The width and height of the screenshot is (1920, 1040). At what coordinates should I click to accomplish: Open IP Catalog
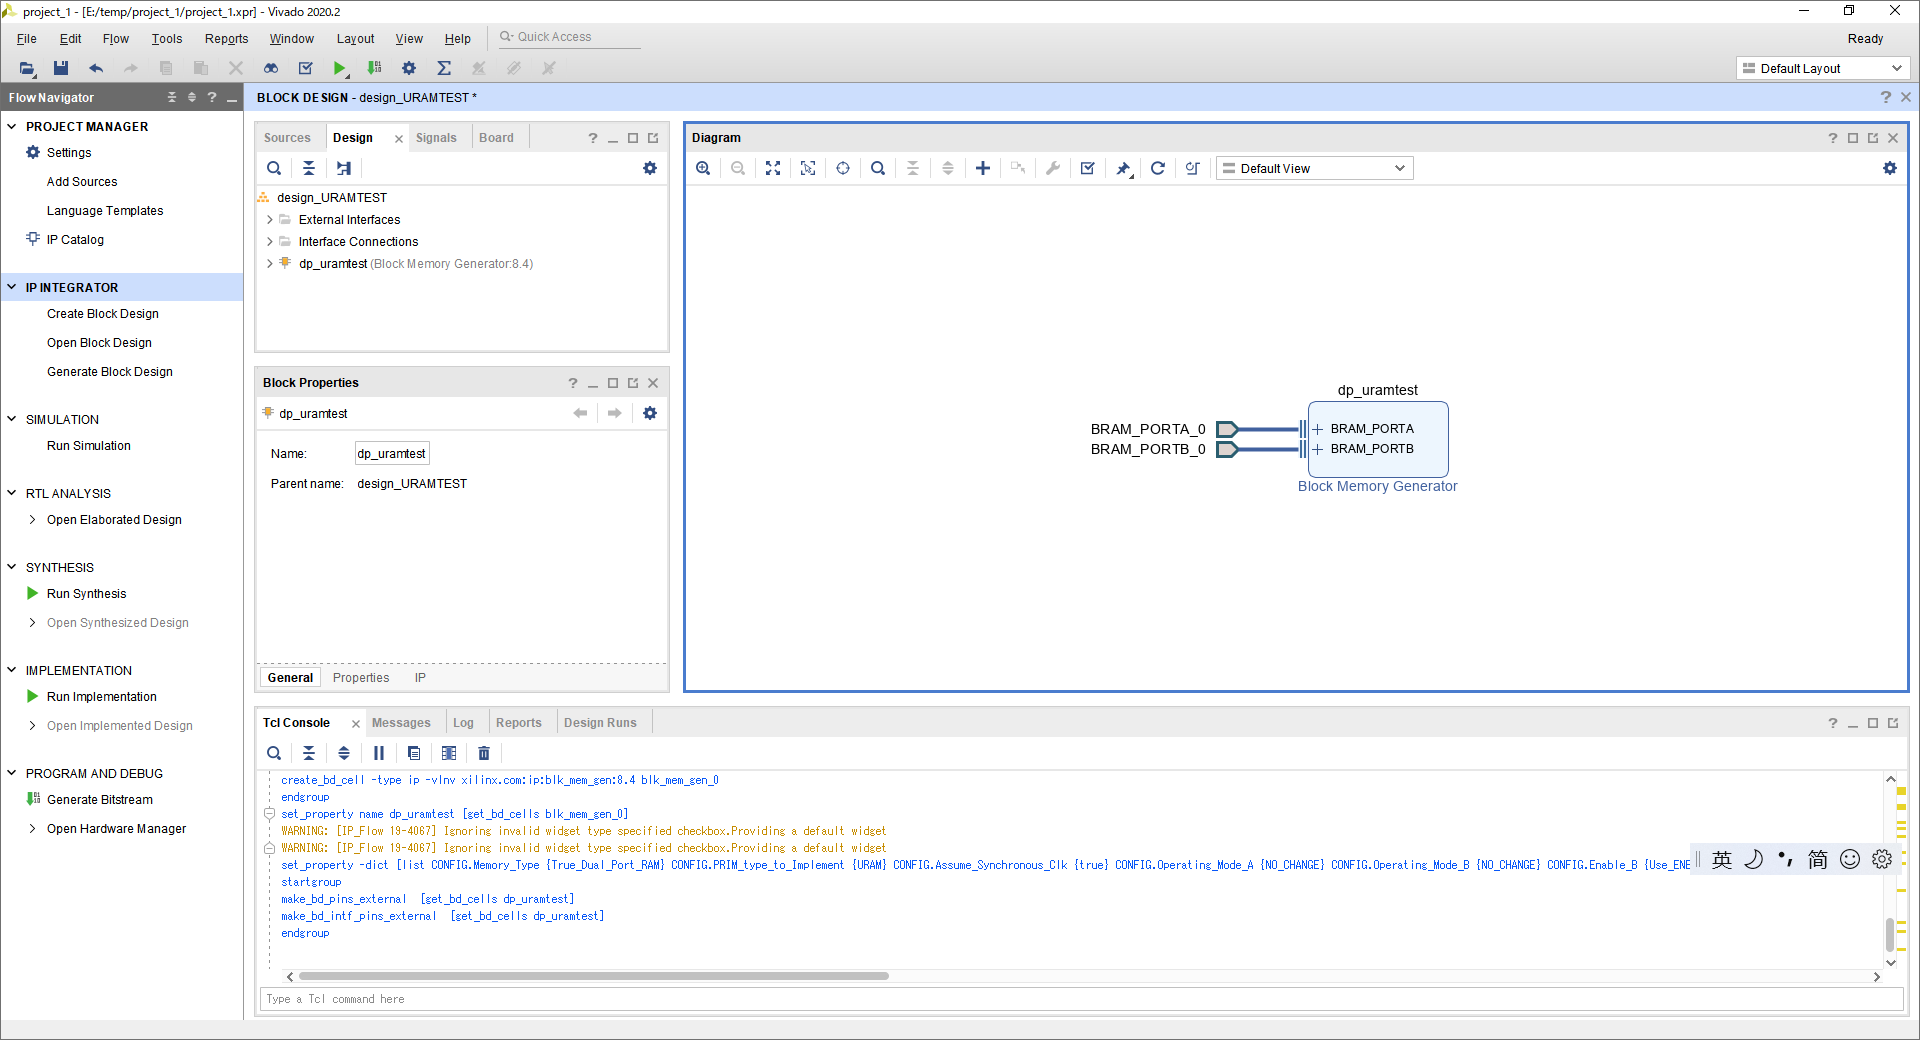click(75, 240)
